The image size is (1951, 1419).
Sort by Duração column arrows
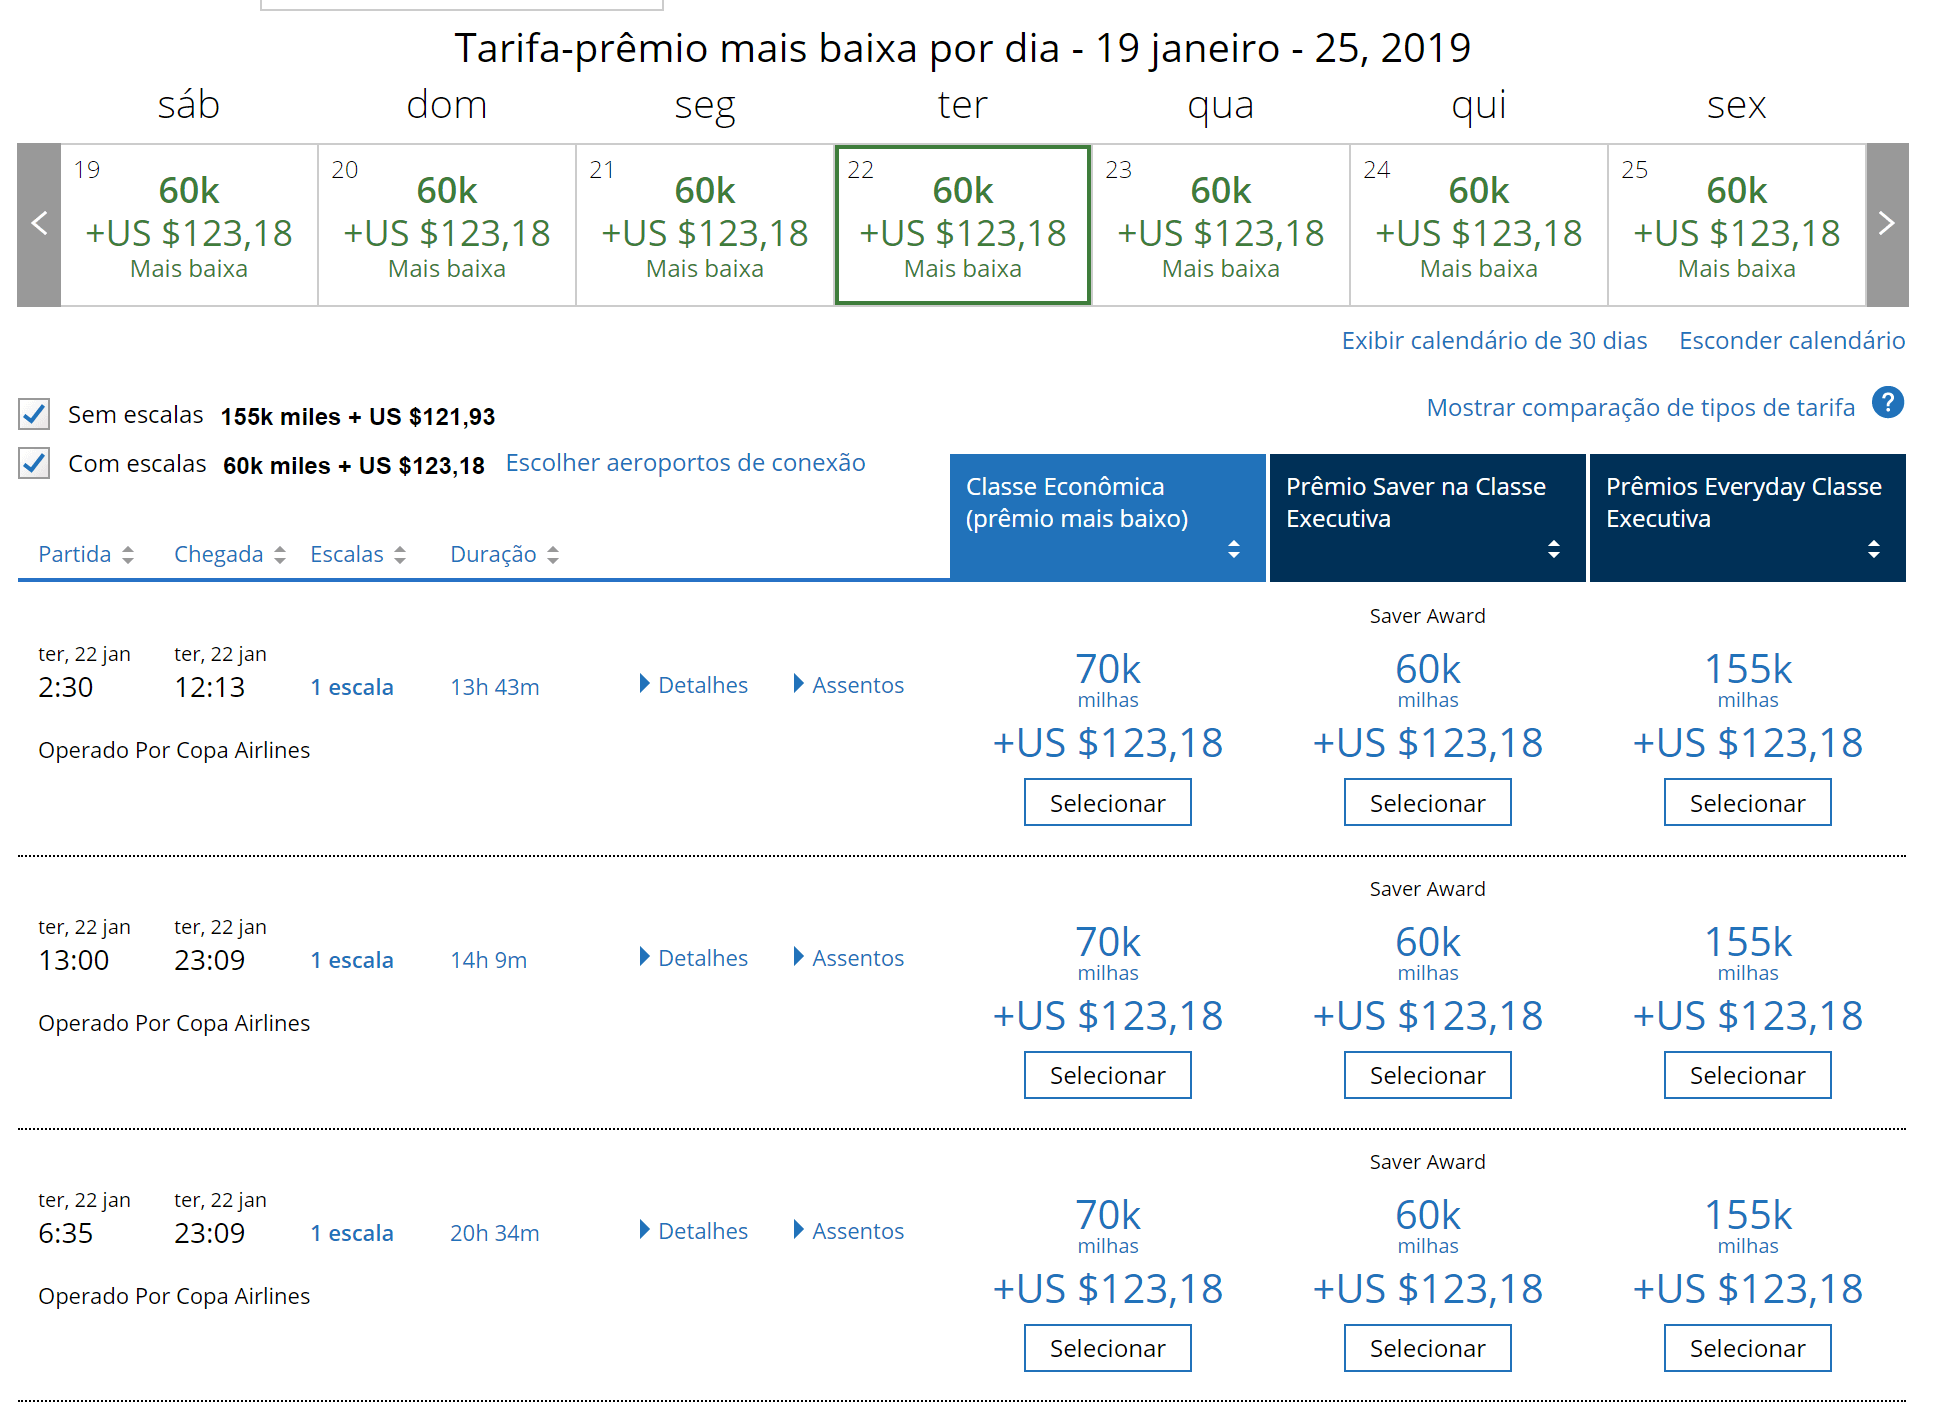click(553, 555)
